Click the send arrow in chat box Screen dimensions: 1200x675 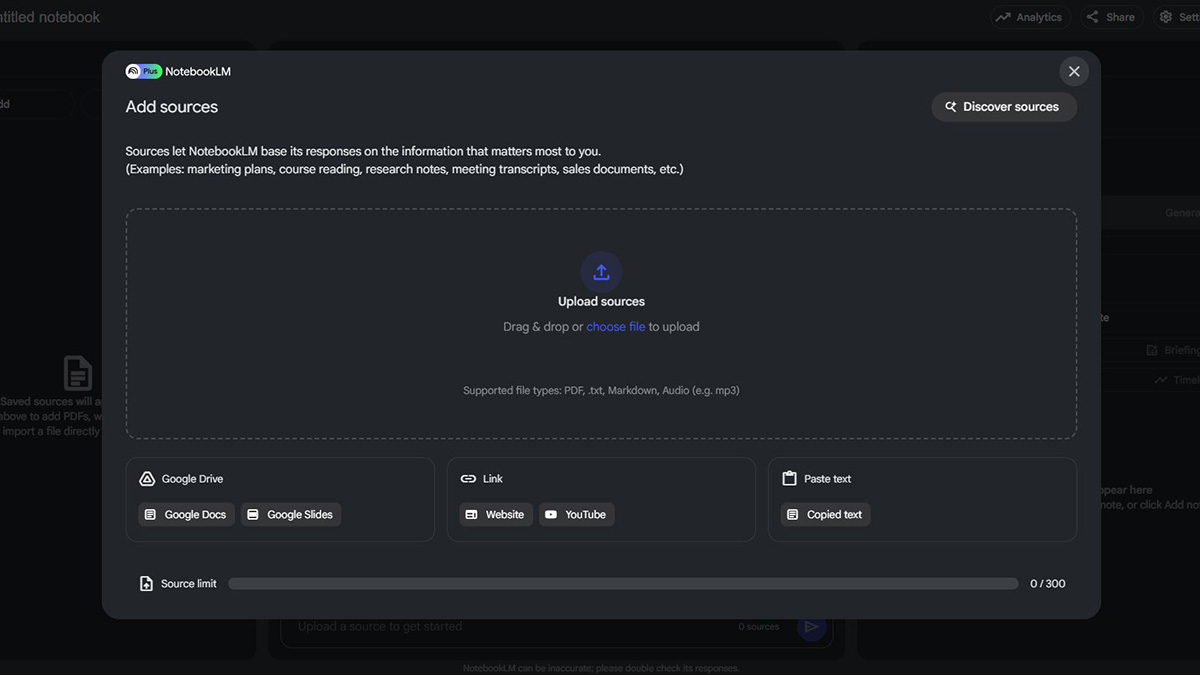(x=812, y=627)
